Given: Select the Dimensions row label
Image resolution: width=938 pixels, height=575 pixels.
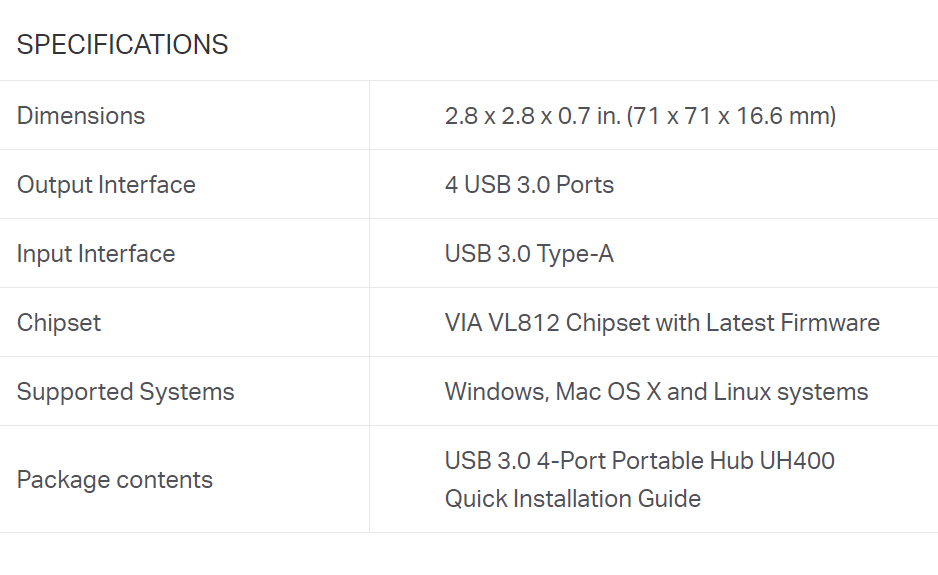Looking at the screenshot, I should click(x=81, y=116).
